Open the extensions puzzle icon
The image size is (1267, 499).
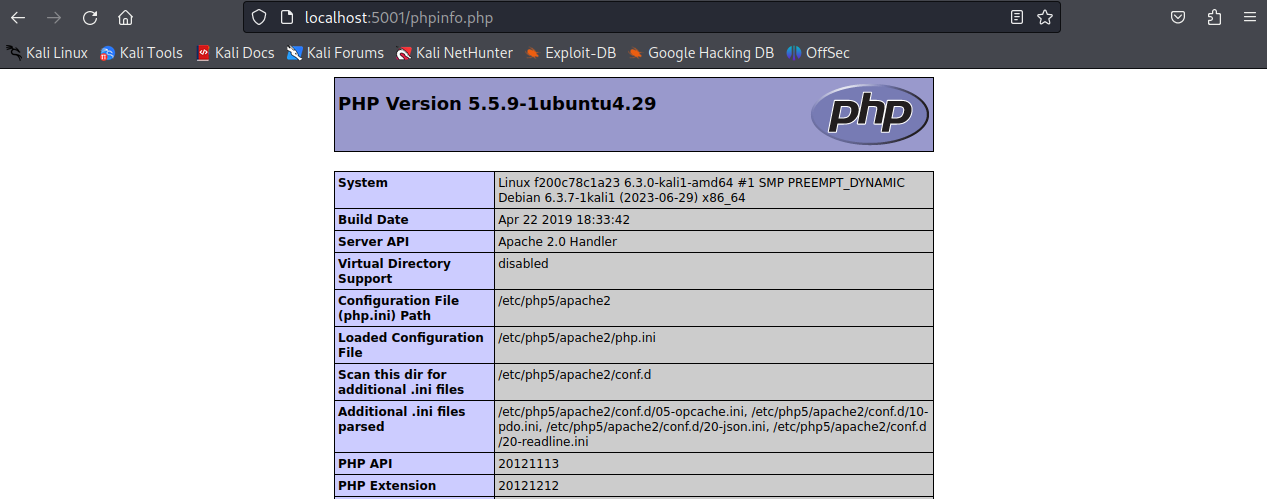coord(1214,17)
